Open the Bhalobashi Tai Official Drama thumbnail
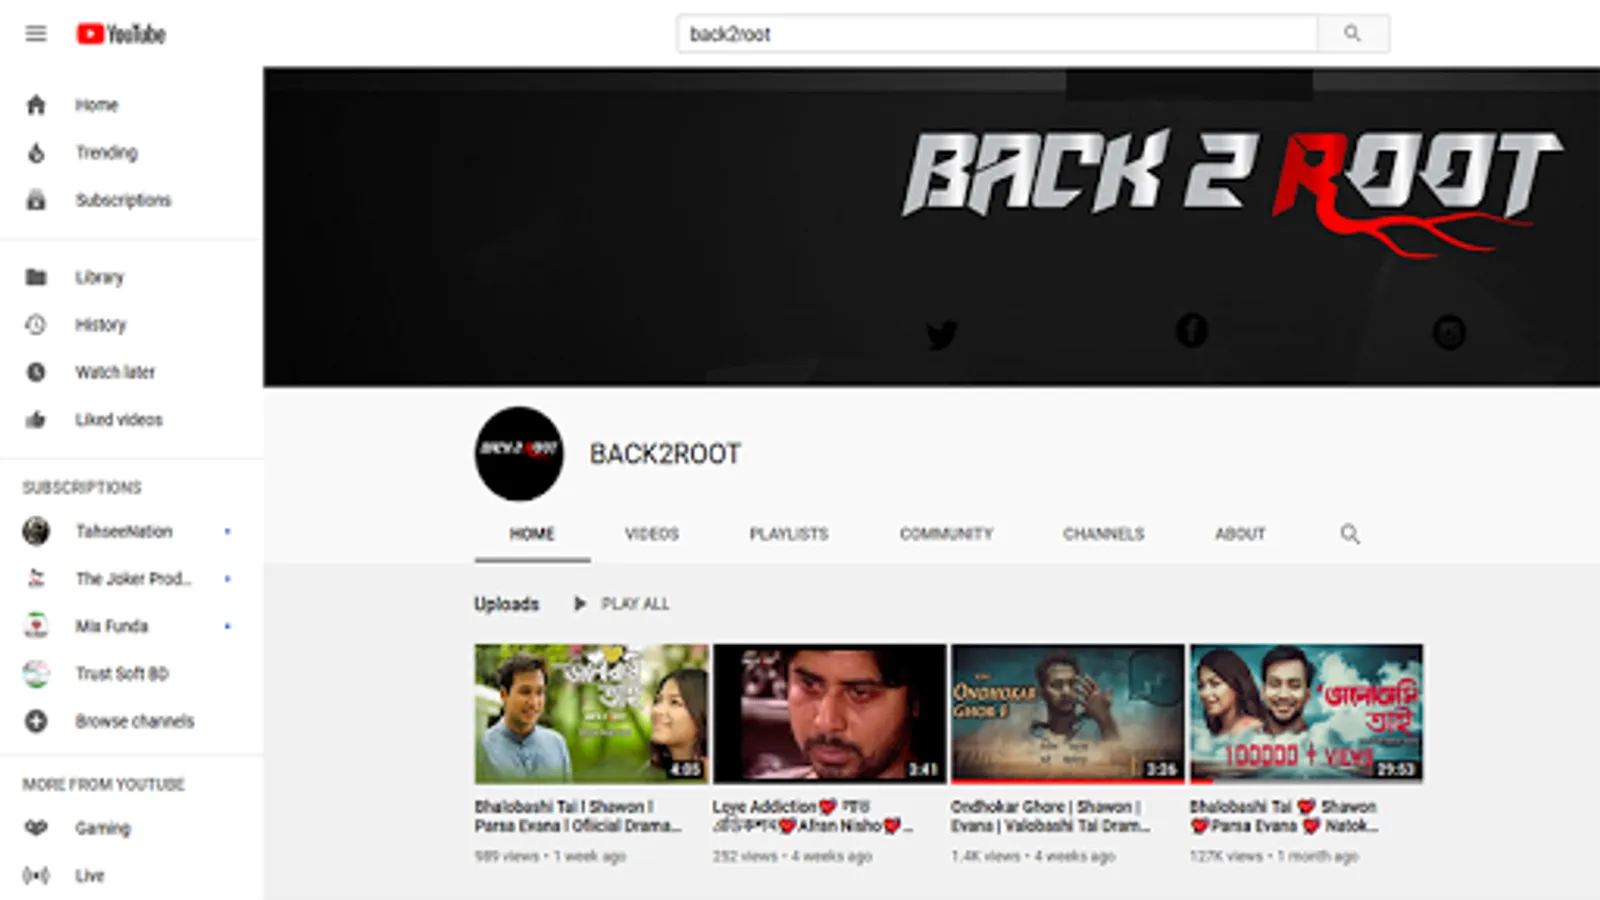Screen dimensions: 1600x900 [x=591, y=713]
